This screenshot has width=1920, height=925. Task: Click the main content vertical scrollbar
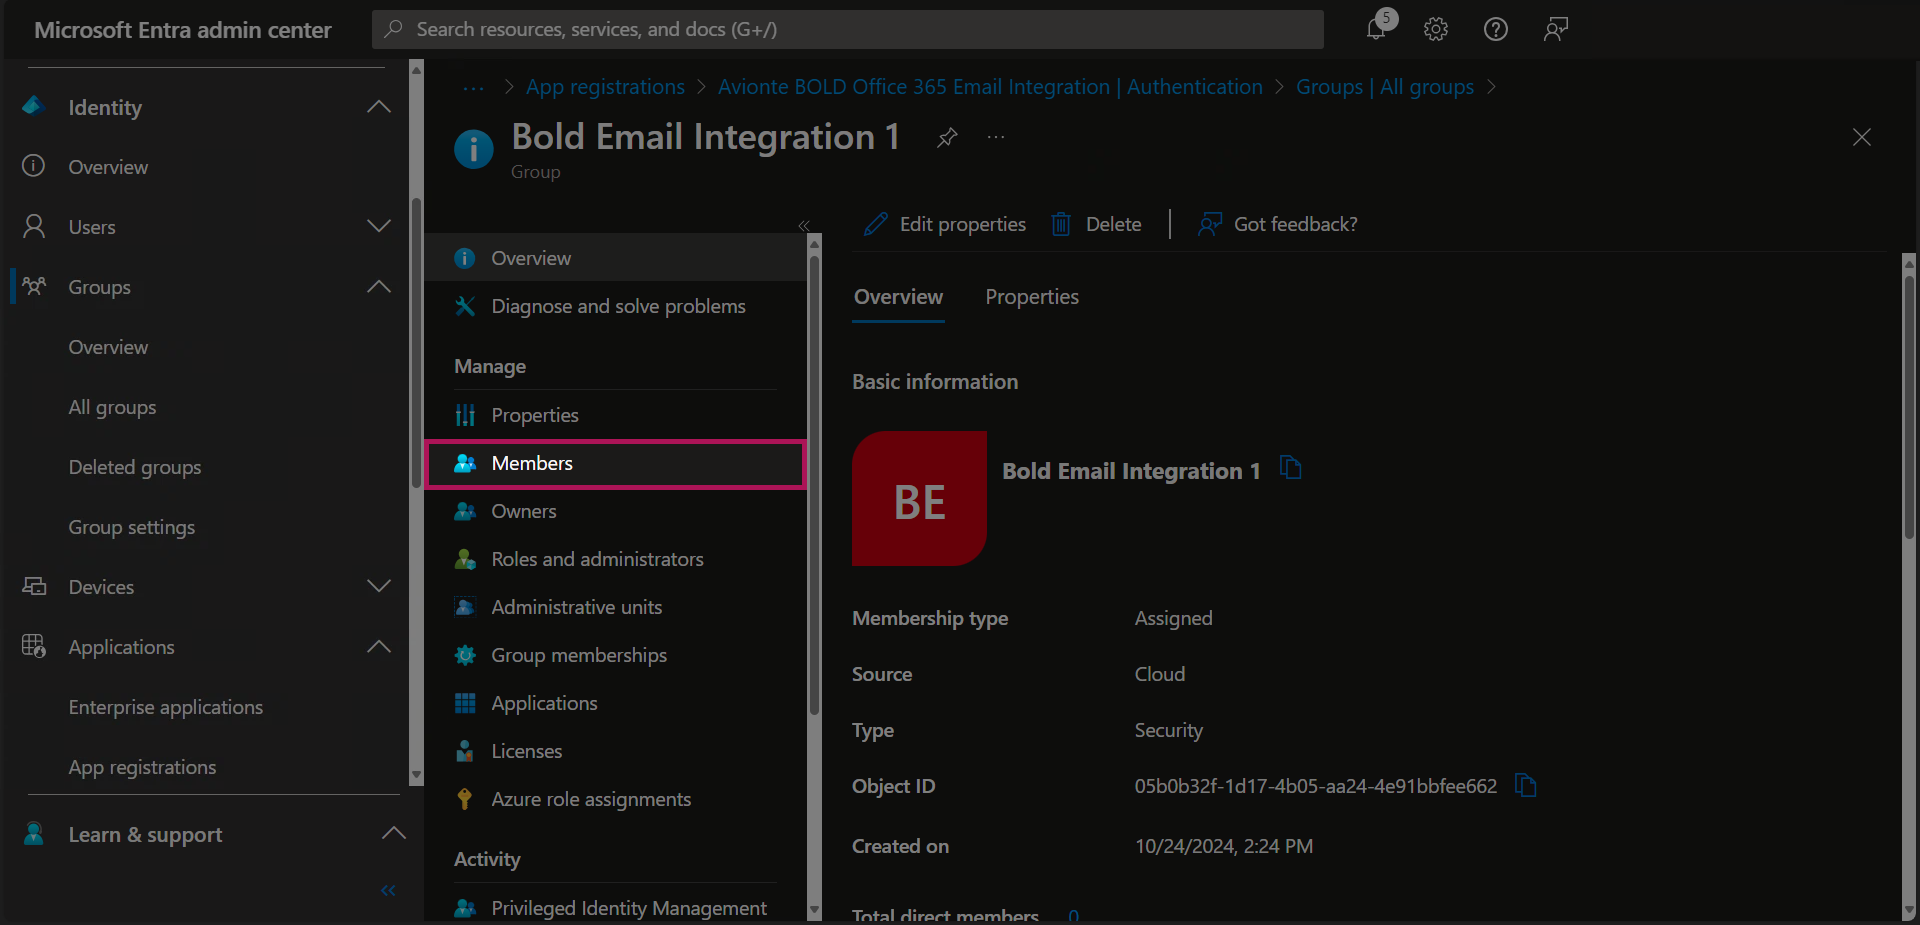click(1909, 400)
